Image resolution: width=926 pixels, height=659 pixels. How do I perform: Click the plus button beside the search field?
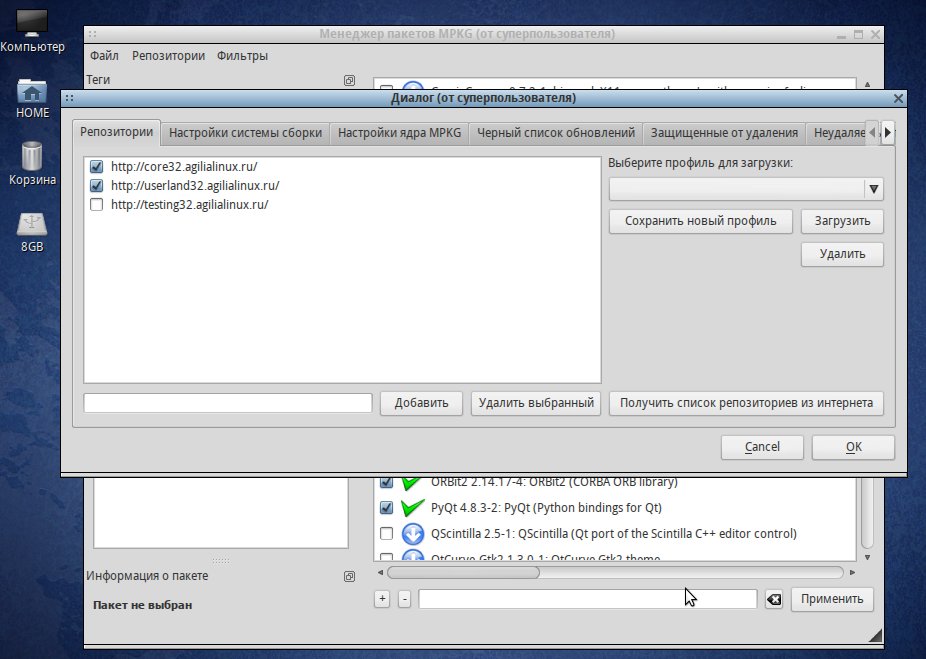(382, 599)
